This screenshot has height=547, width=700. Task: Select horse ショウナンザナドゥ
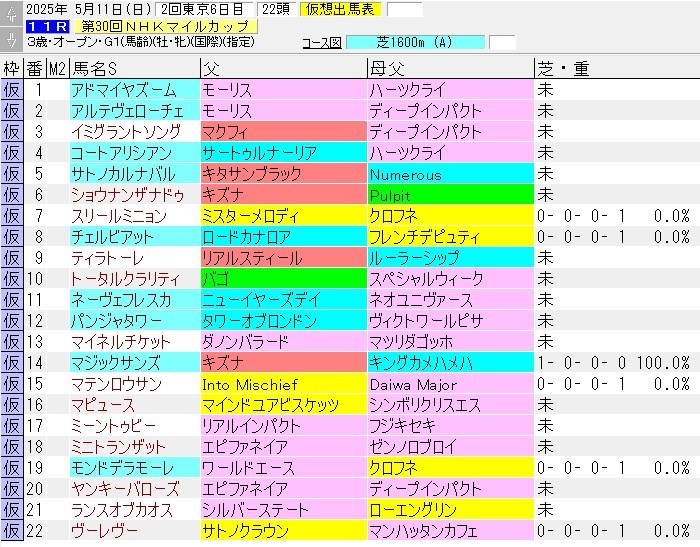coord(135,195)
